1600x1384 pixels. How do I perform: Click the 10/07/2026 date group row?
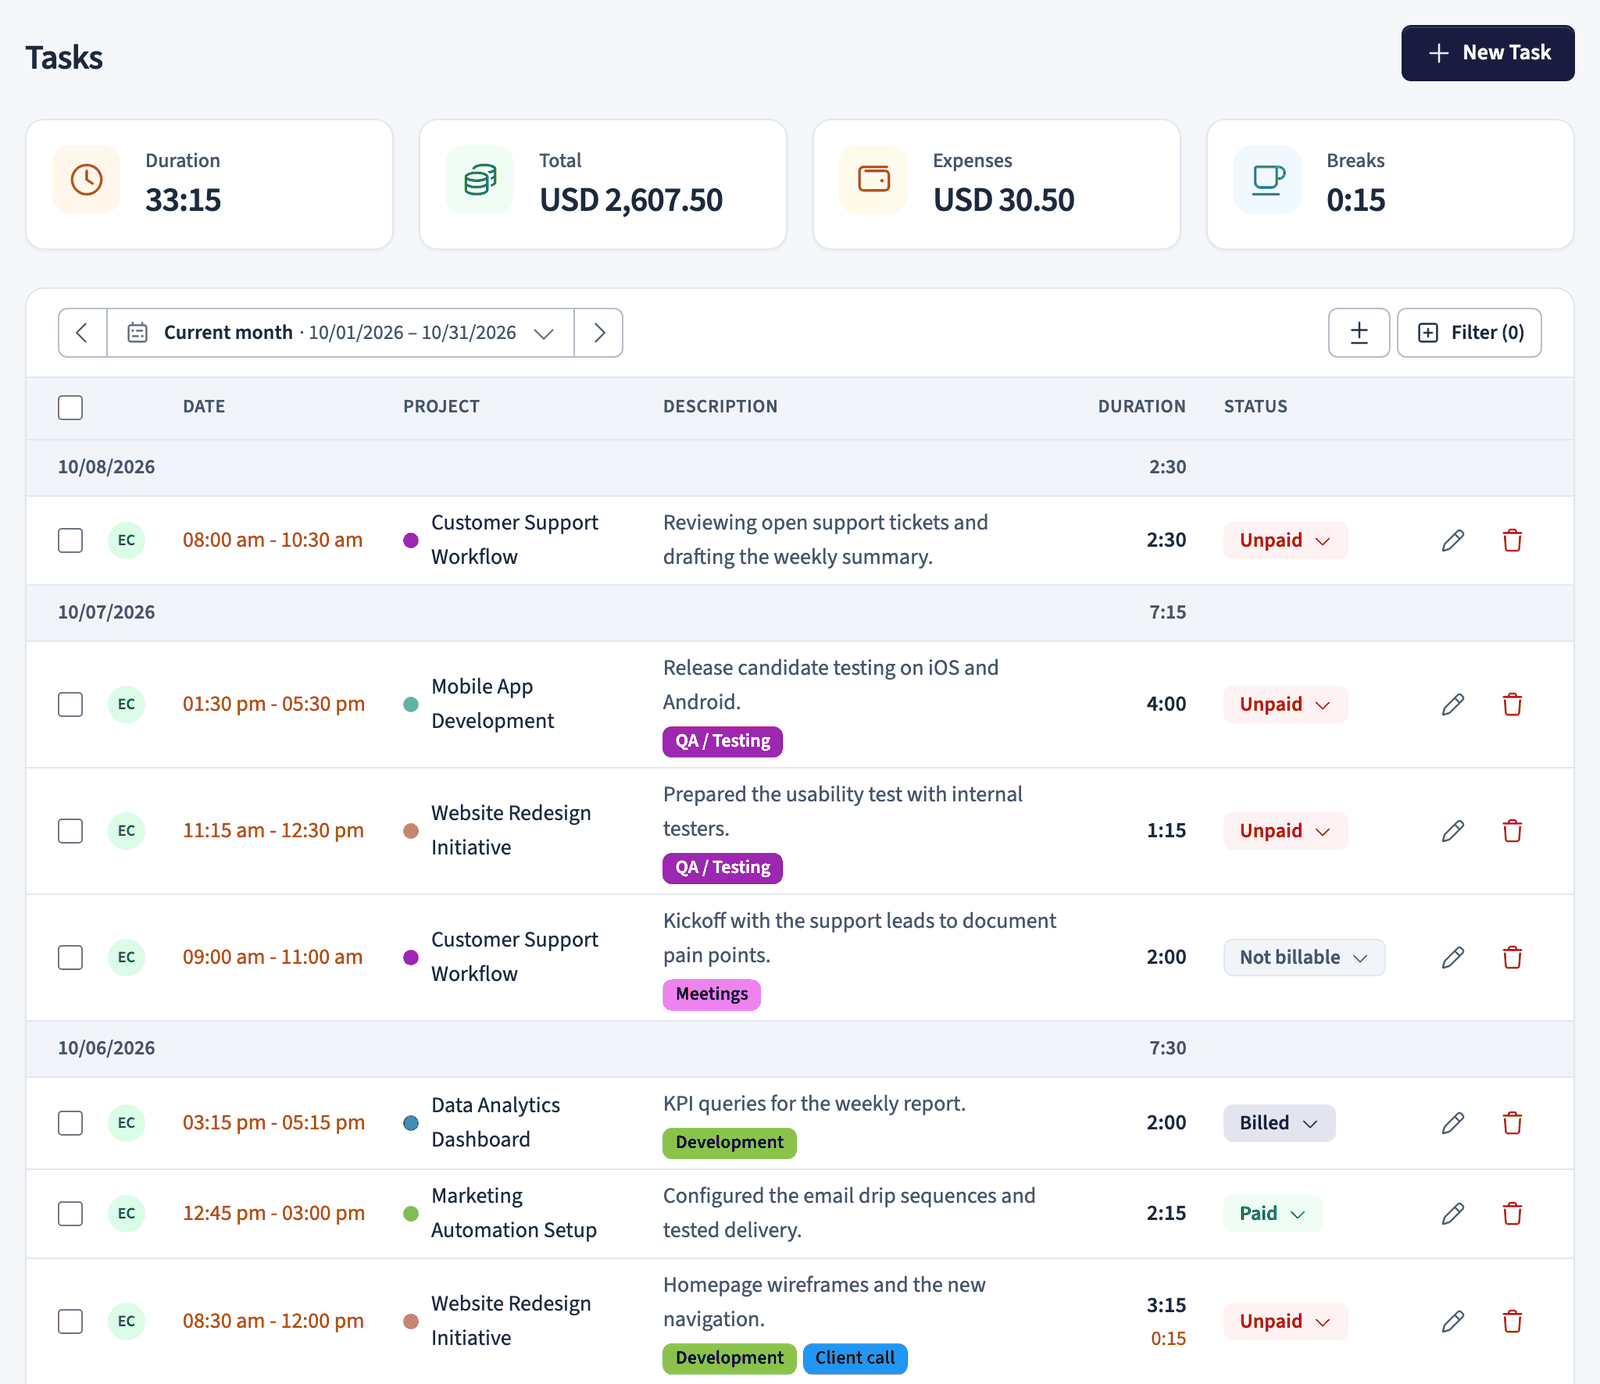point(800,612)
